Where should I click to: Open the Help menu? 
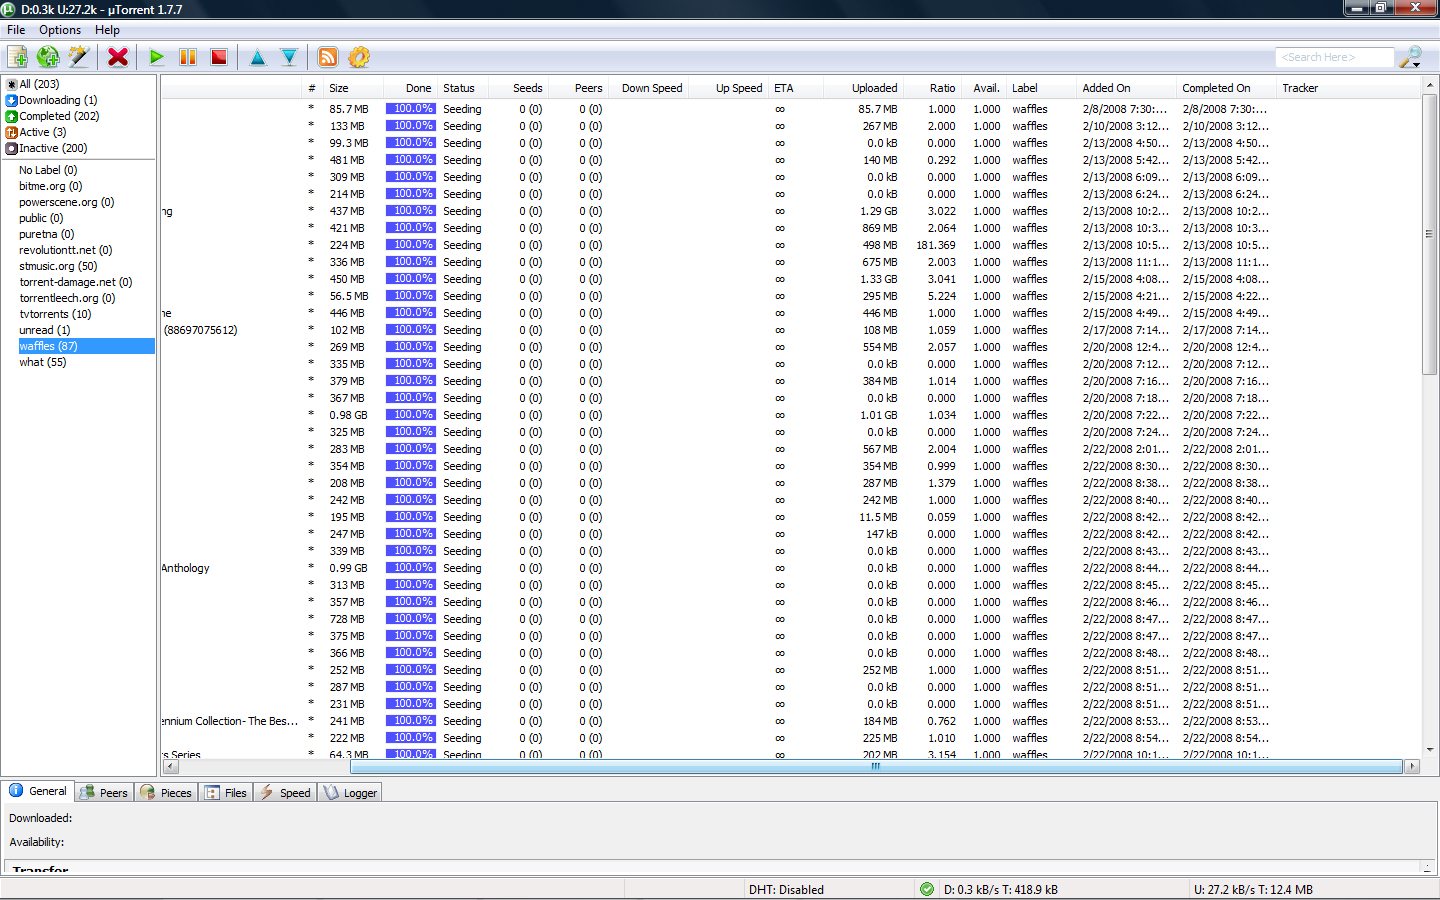[x=107, y=30]
